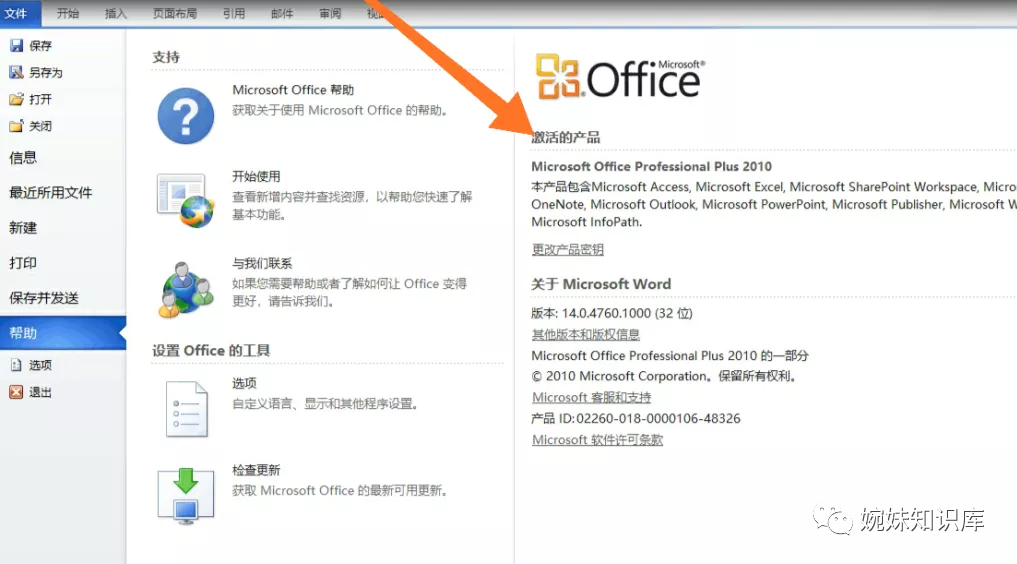Click the '检查更新' heading text
Viewport: 1017px width, 564px height.
(x=256, y=470)
